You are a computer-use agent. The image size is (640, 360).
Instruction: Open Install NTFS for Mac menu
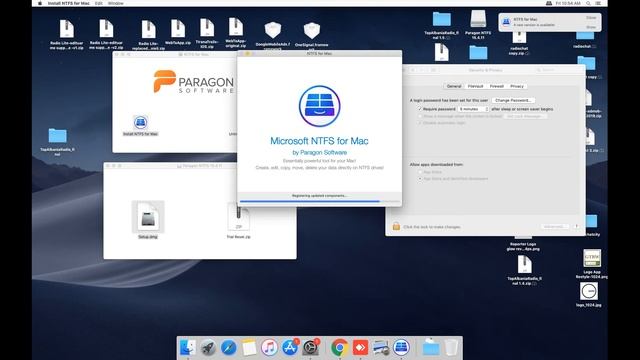[69, 3]
